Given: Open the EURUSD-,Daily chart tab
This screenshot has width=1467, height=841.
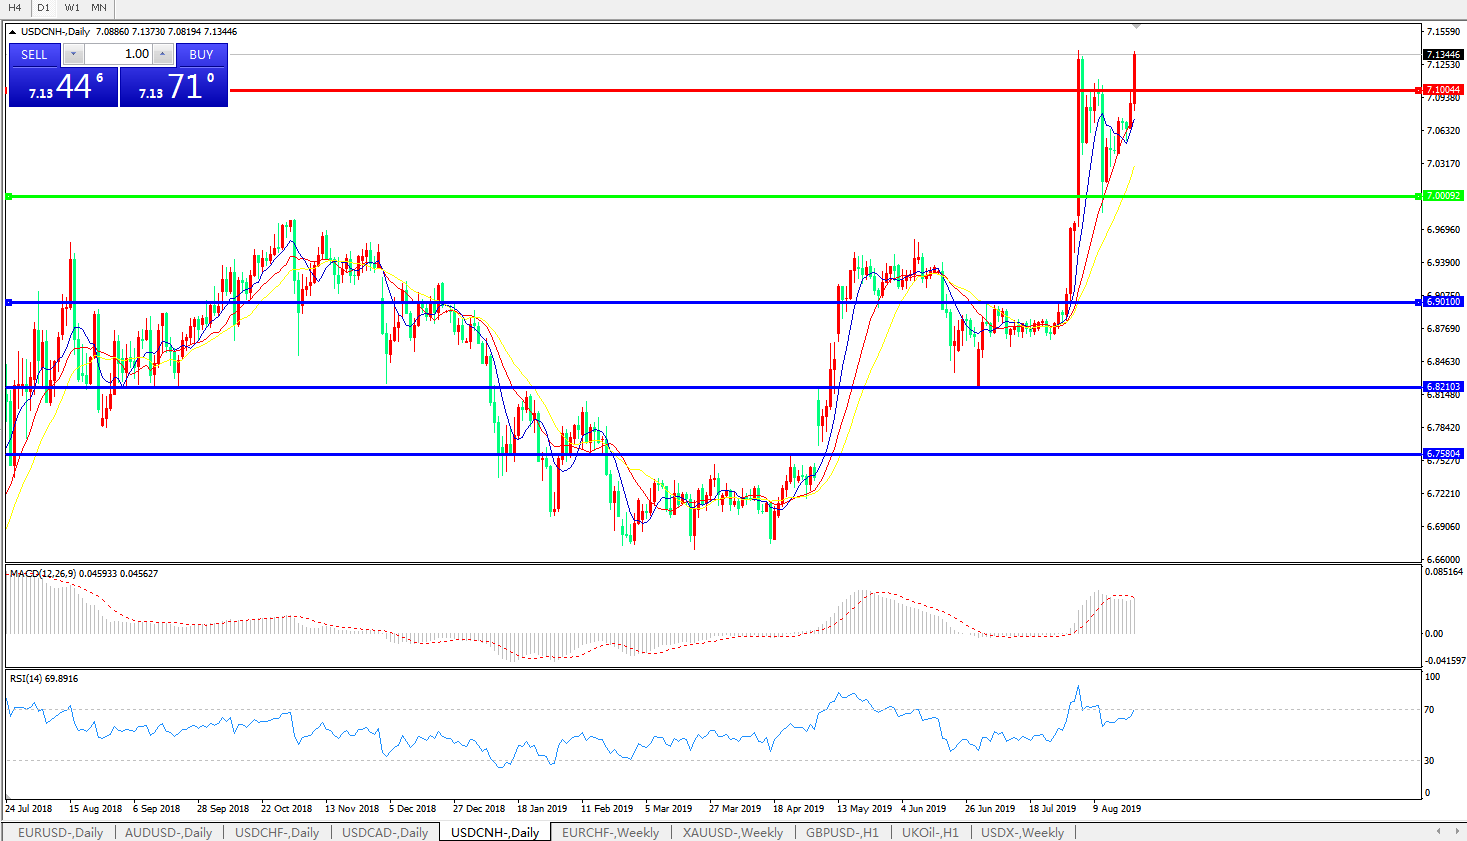Looking at the screenshot, I should point(60,832).
